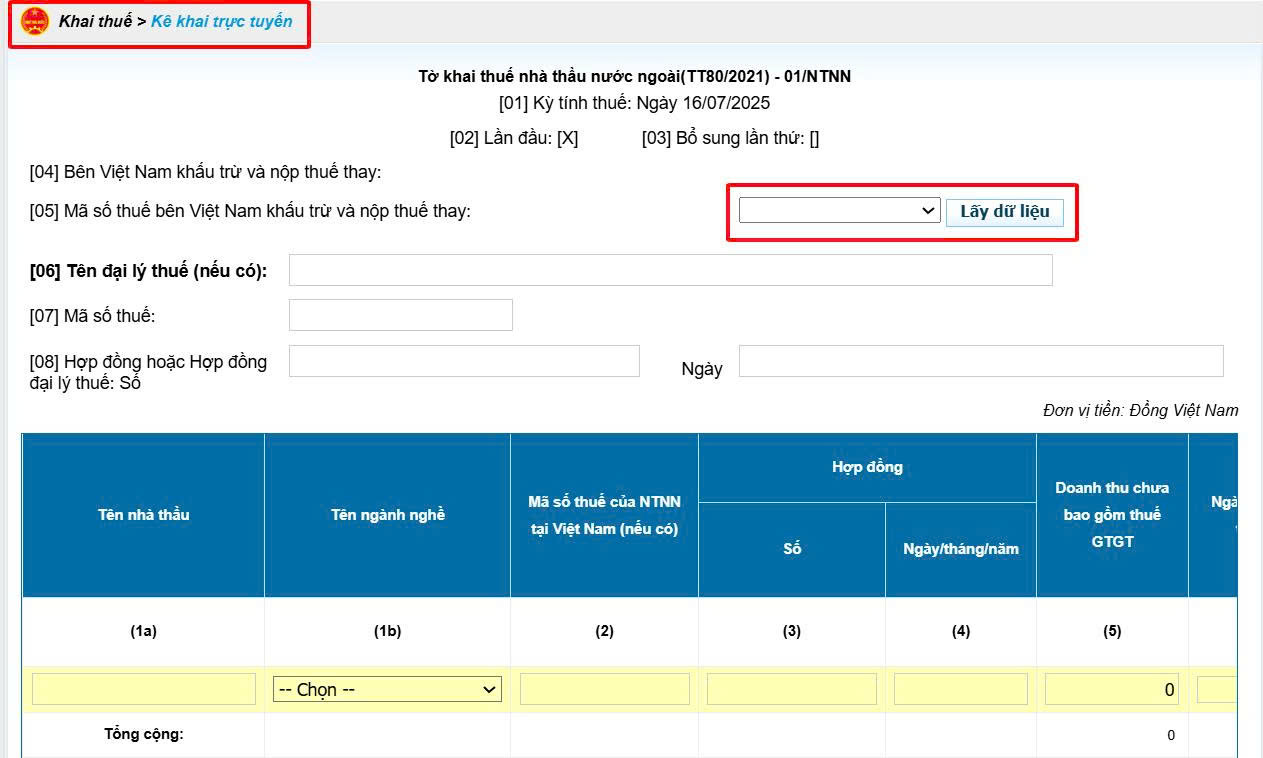Open the Kê khai trực tuyến link
This screenshot has height=758, width=1263.
pyautogui.click(x=222, y=21)
